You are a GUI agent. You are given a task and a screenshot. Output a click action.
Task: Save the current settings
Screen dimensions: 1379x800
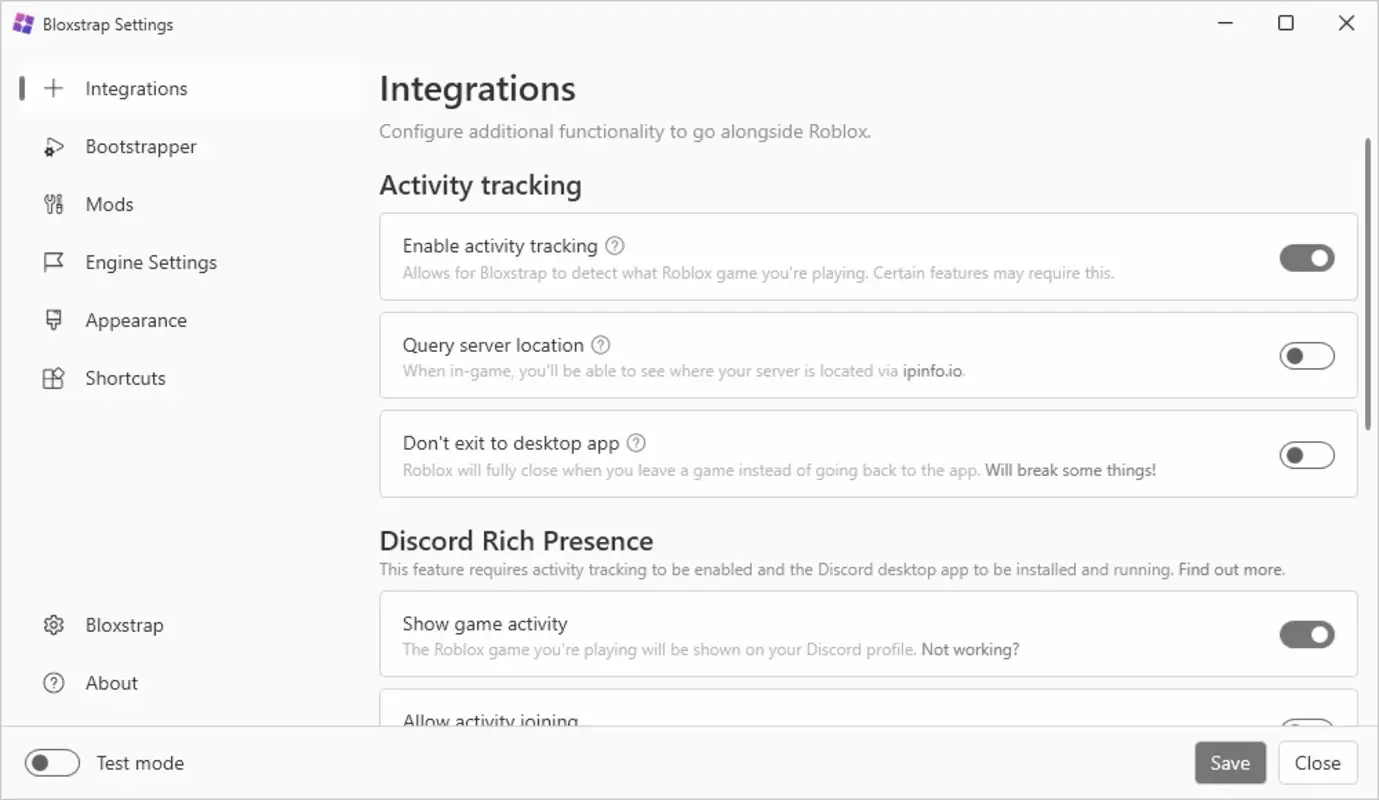click(1230, 762)
